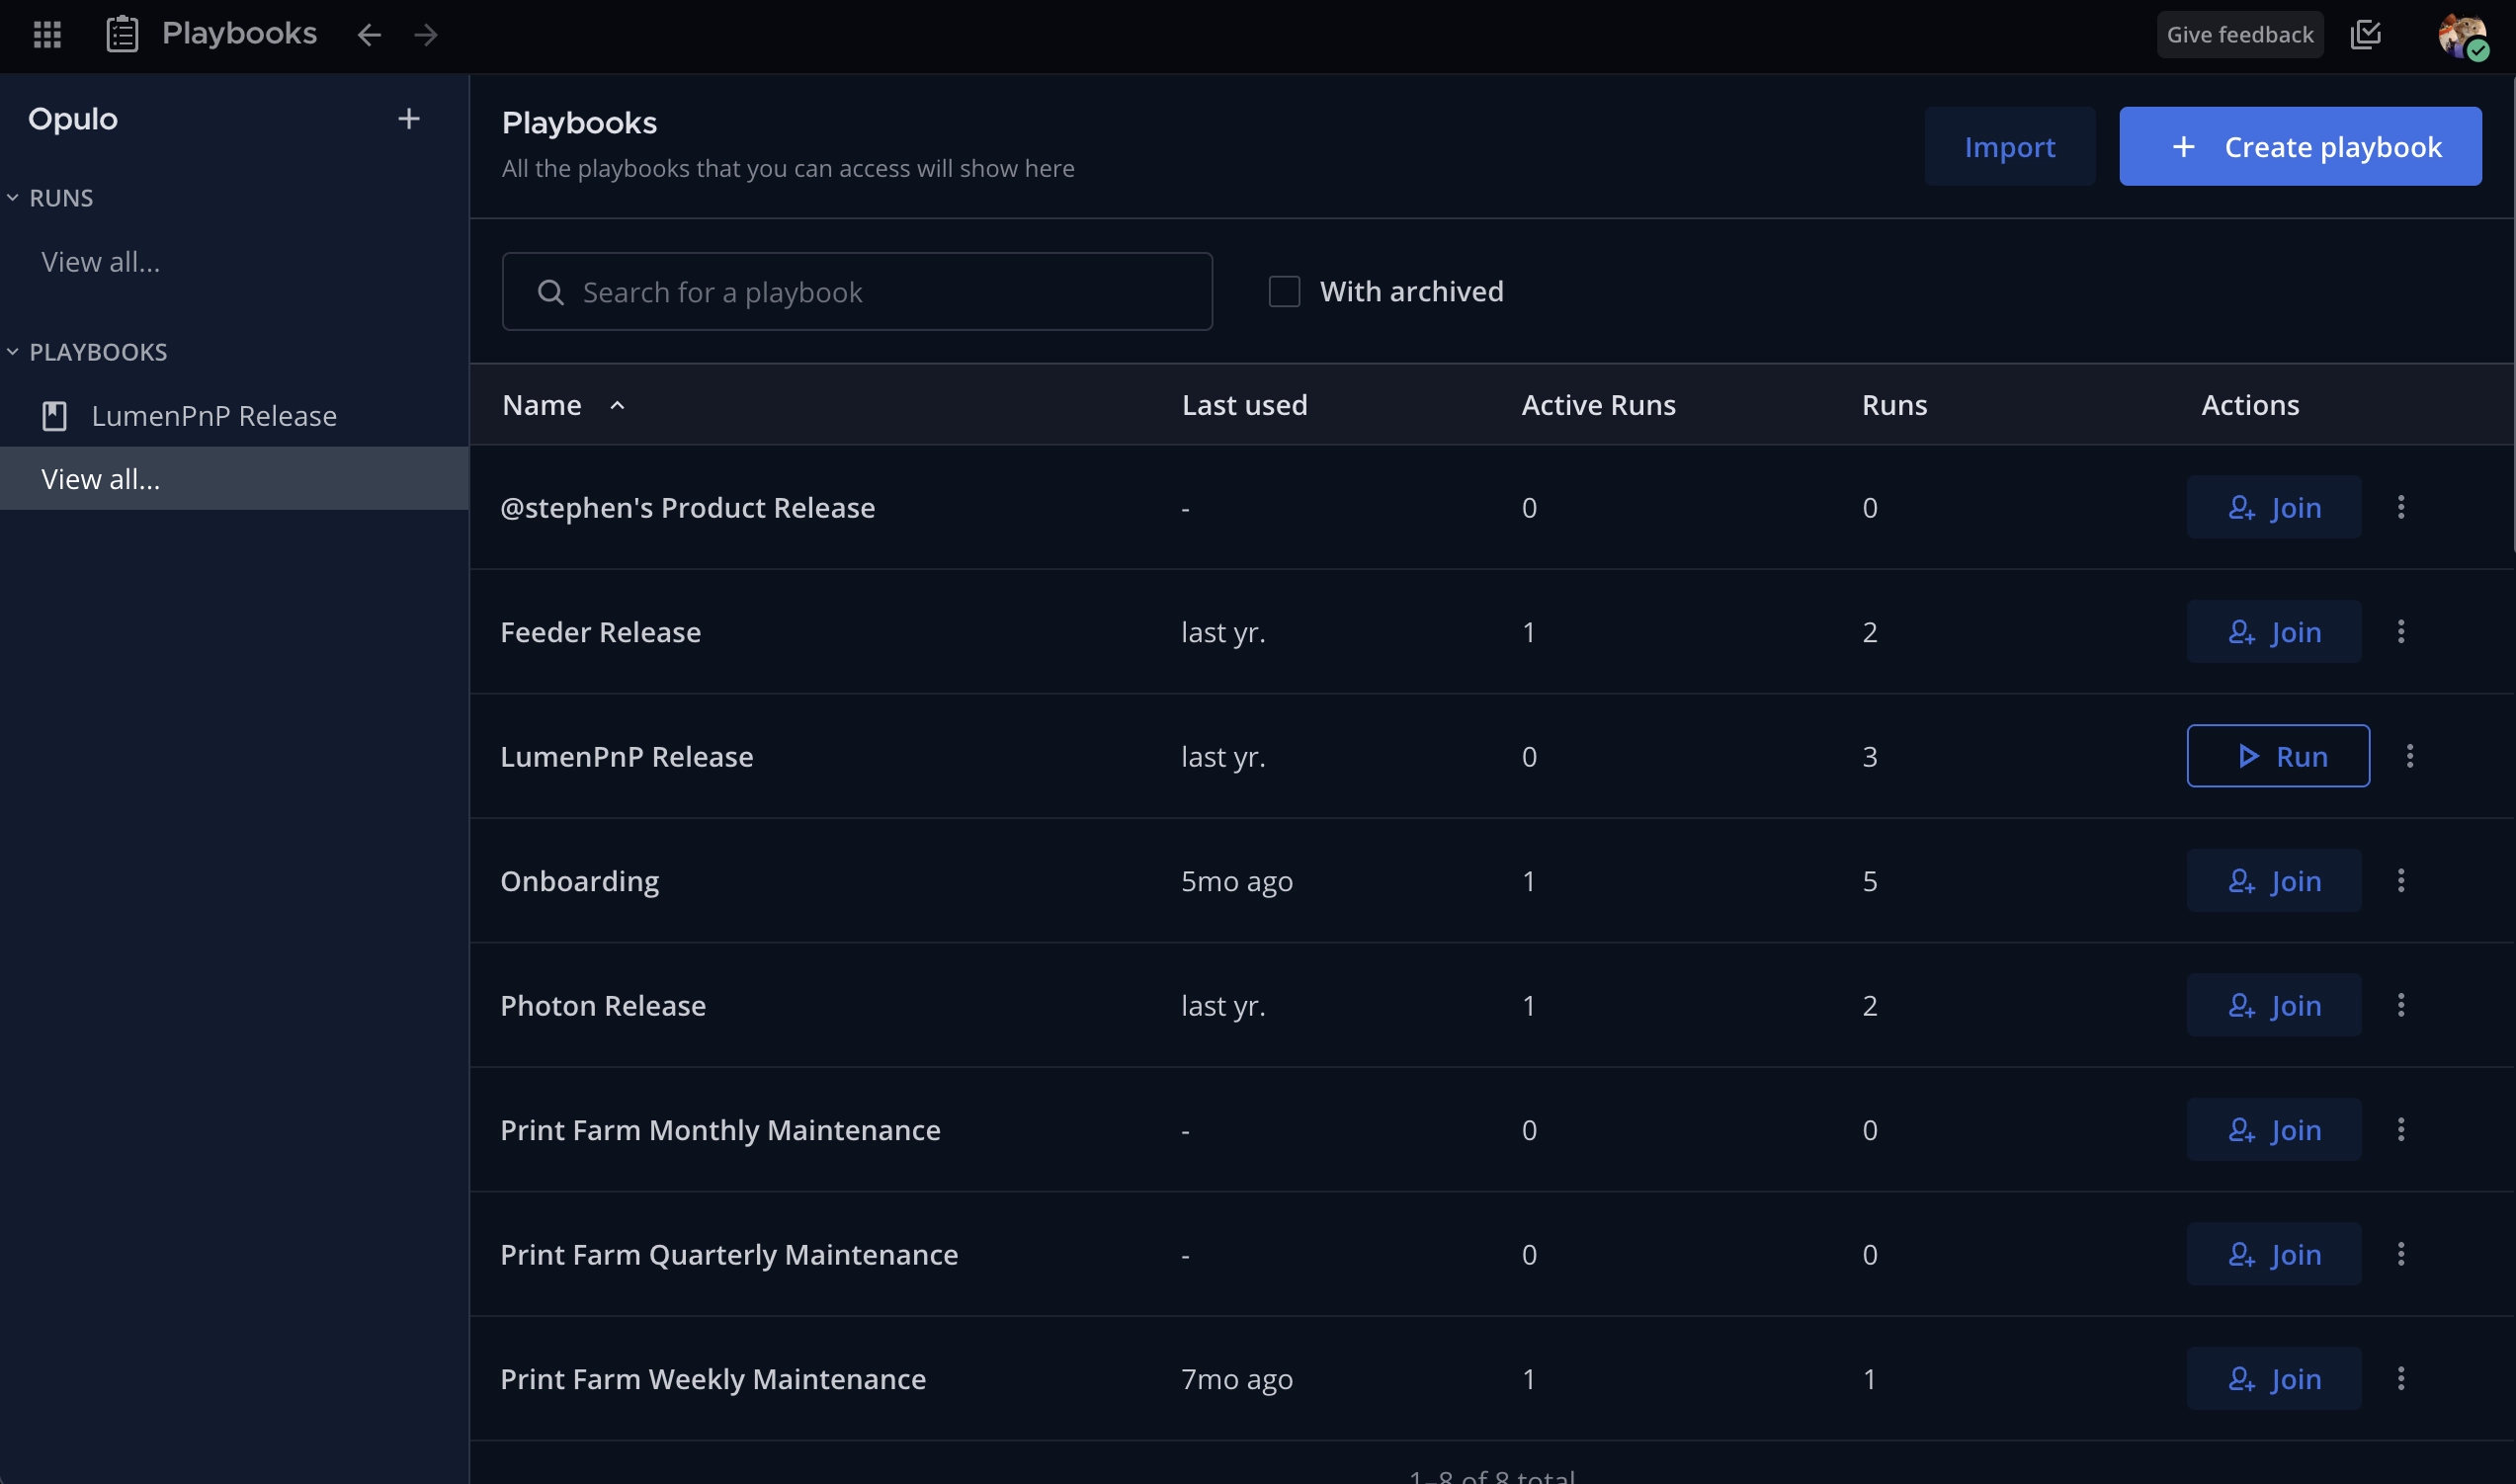Viewport: 2516px width, 1484px height.
Task: Open the checklist tasks icon in header
Action: point(2365,34)
